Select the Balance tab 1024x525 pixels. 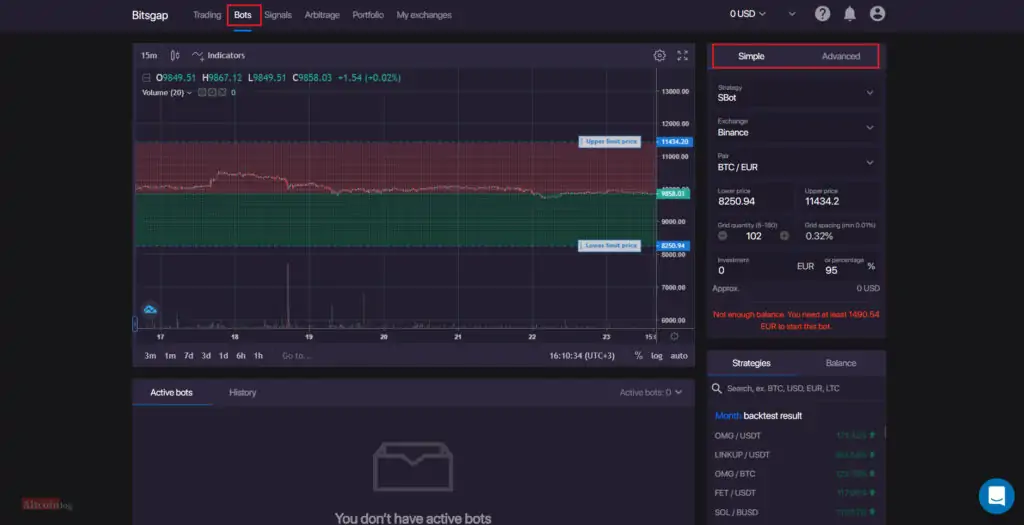(x=840, y=363)
